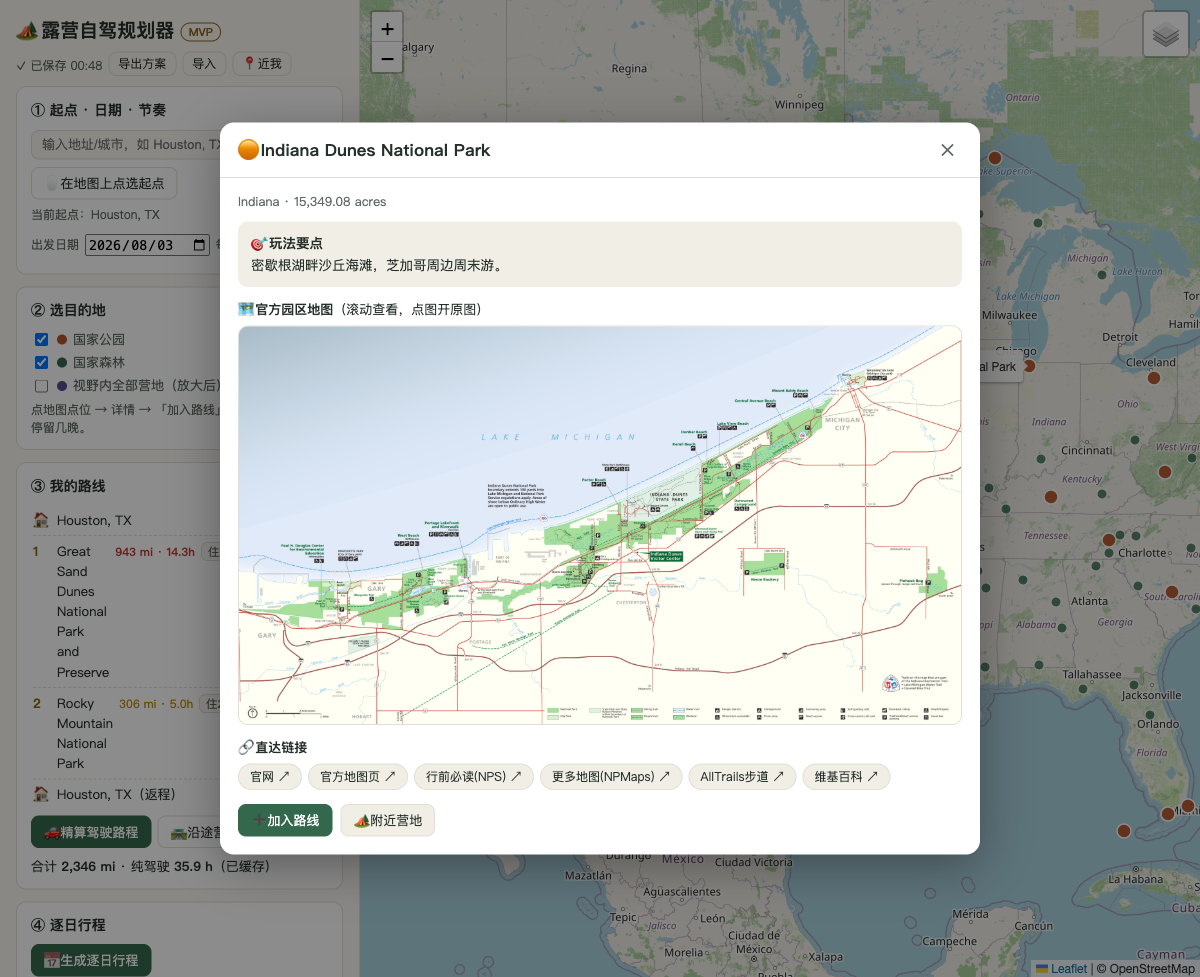Open the 官方地图页 link

pyautogui.click(x=358, y=777)
